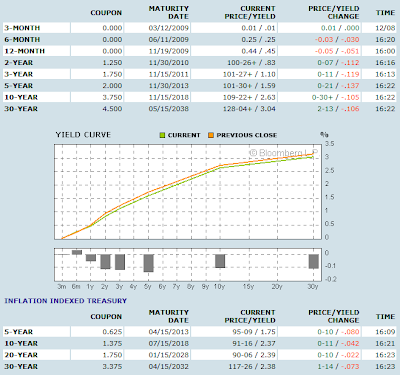Click the 10-YEAR treasury label at 3.750 coupon
Viewport: 400px width, 375px height.
coord(21,97)
